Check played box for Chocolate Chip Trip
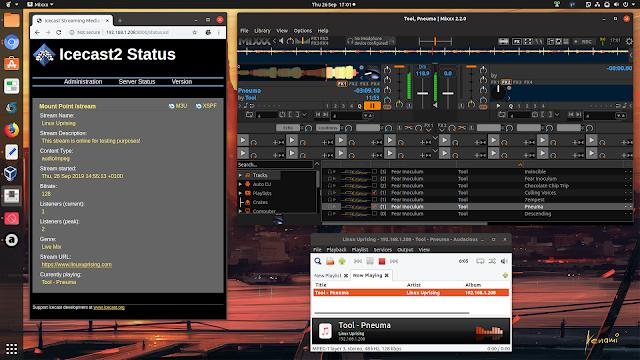This screenshot has width=640, height=360. click(374, 186)
